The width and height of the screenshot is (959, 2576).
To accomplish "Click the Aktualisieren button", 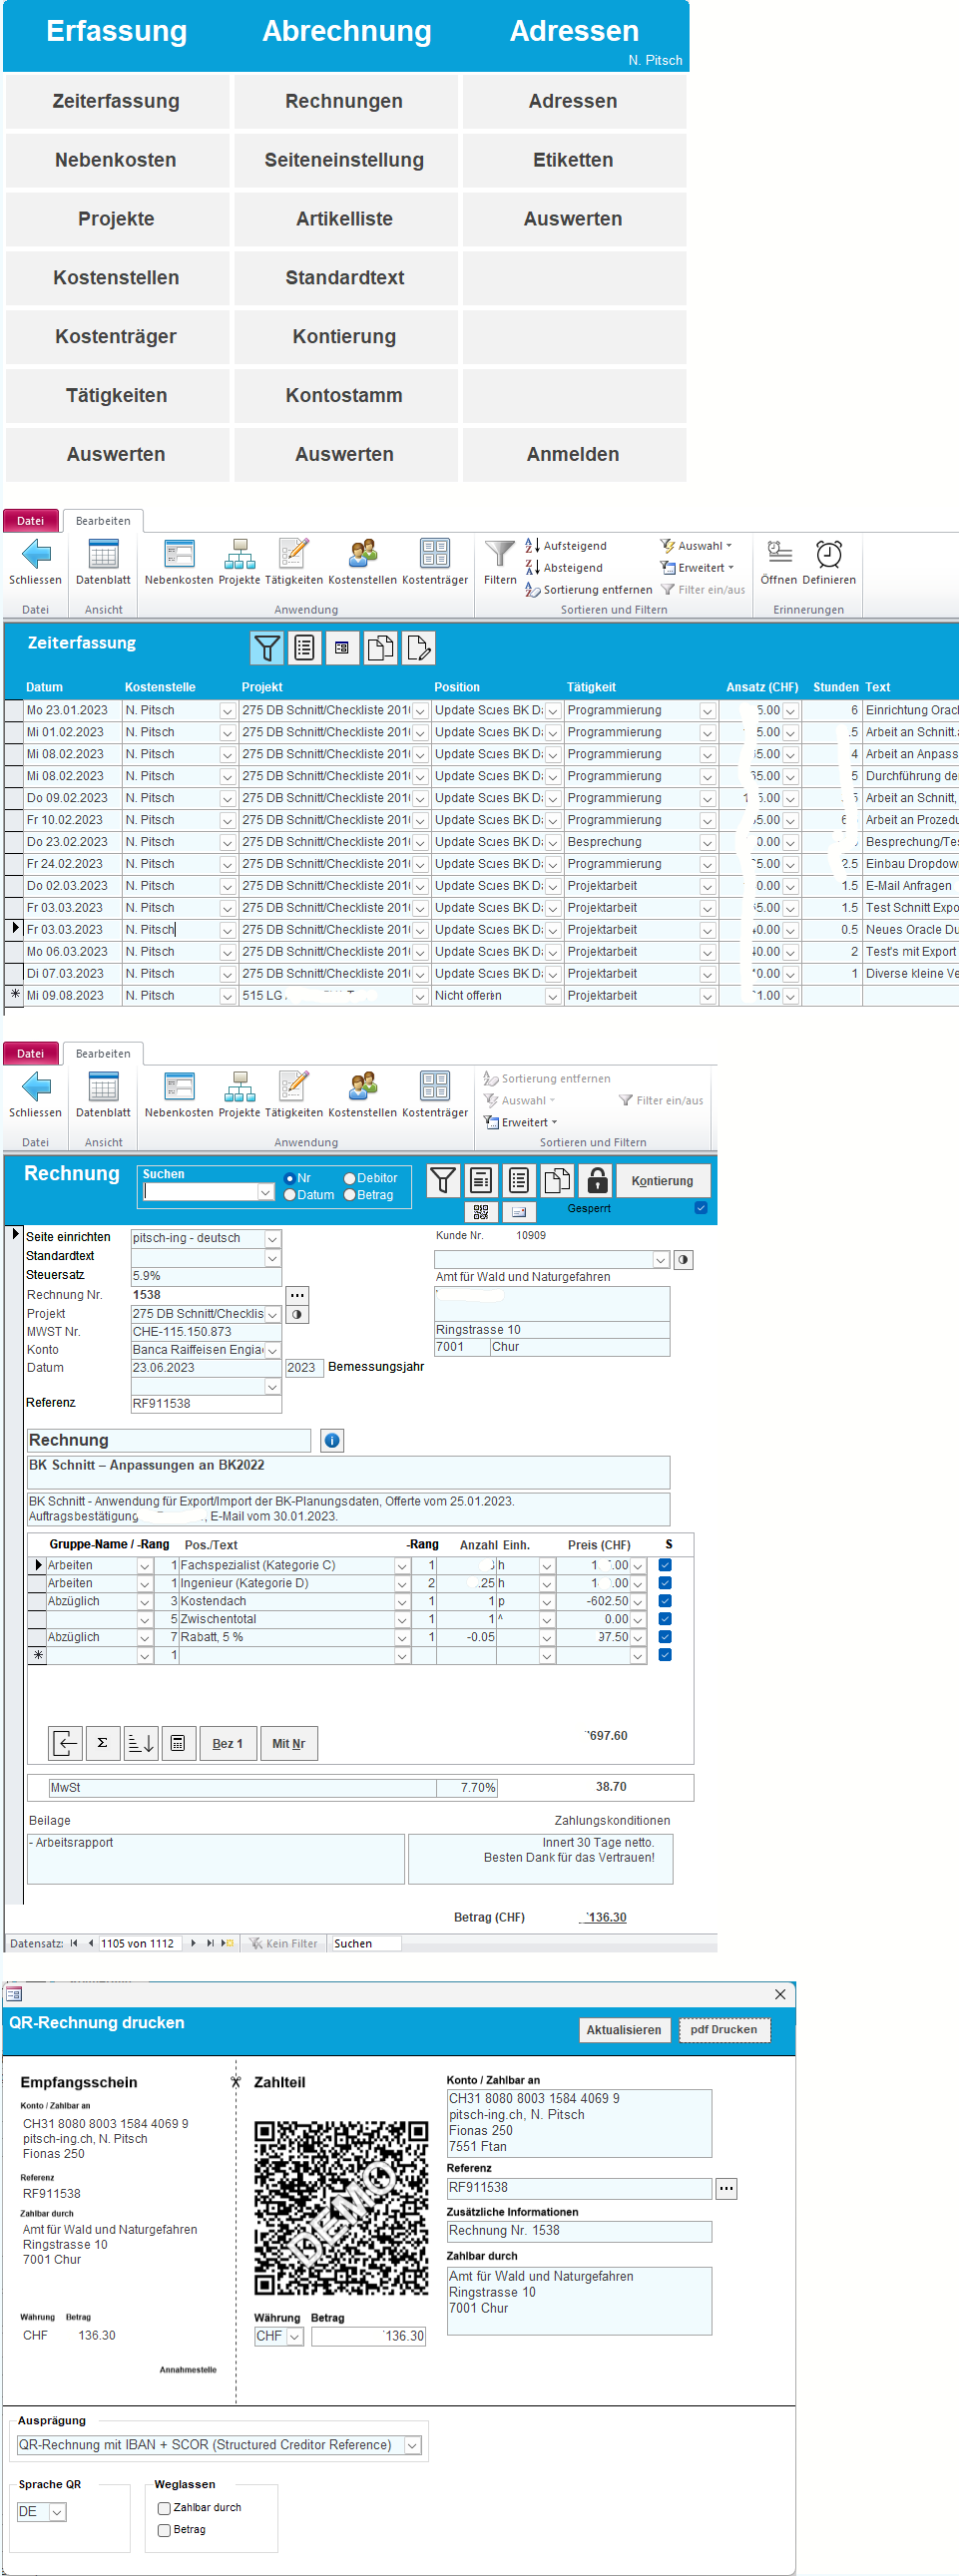I will click(623, 2030).
